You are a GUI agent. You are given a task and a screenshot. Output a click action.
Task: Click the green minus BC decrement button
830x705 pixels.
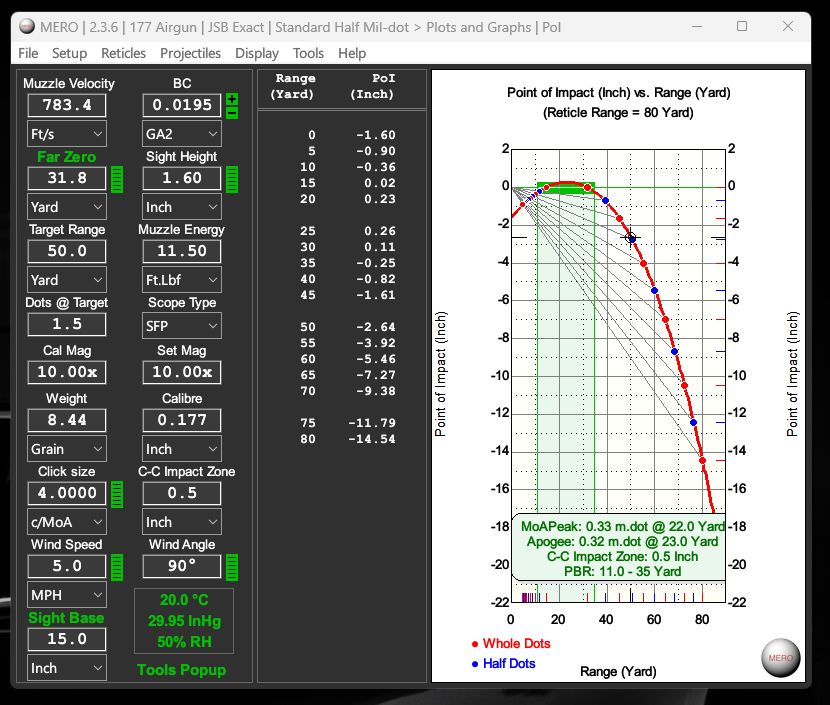click(232, 113)
